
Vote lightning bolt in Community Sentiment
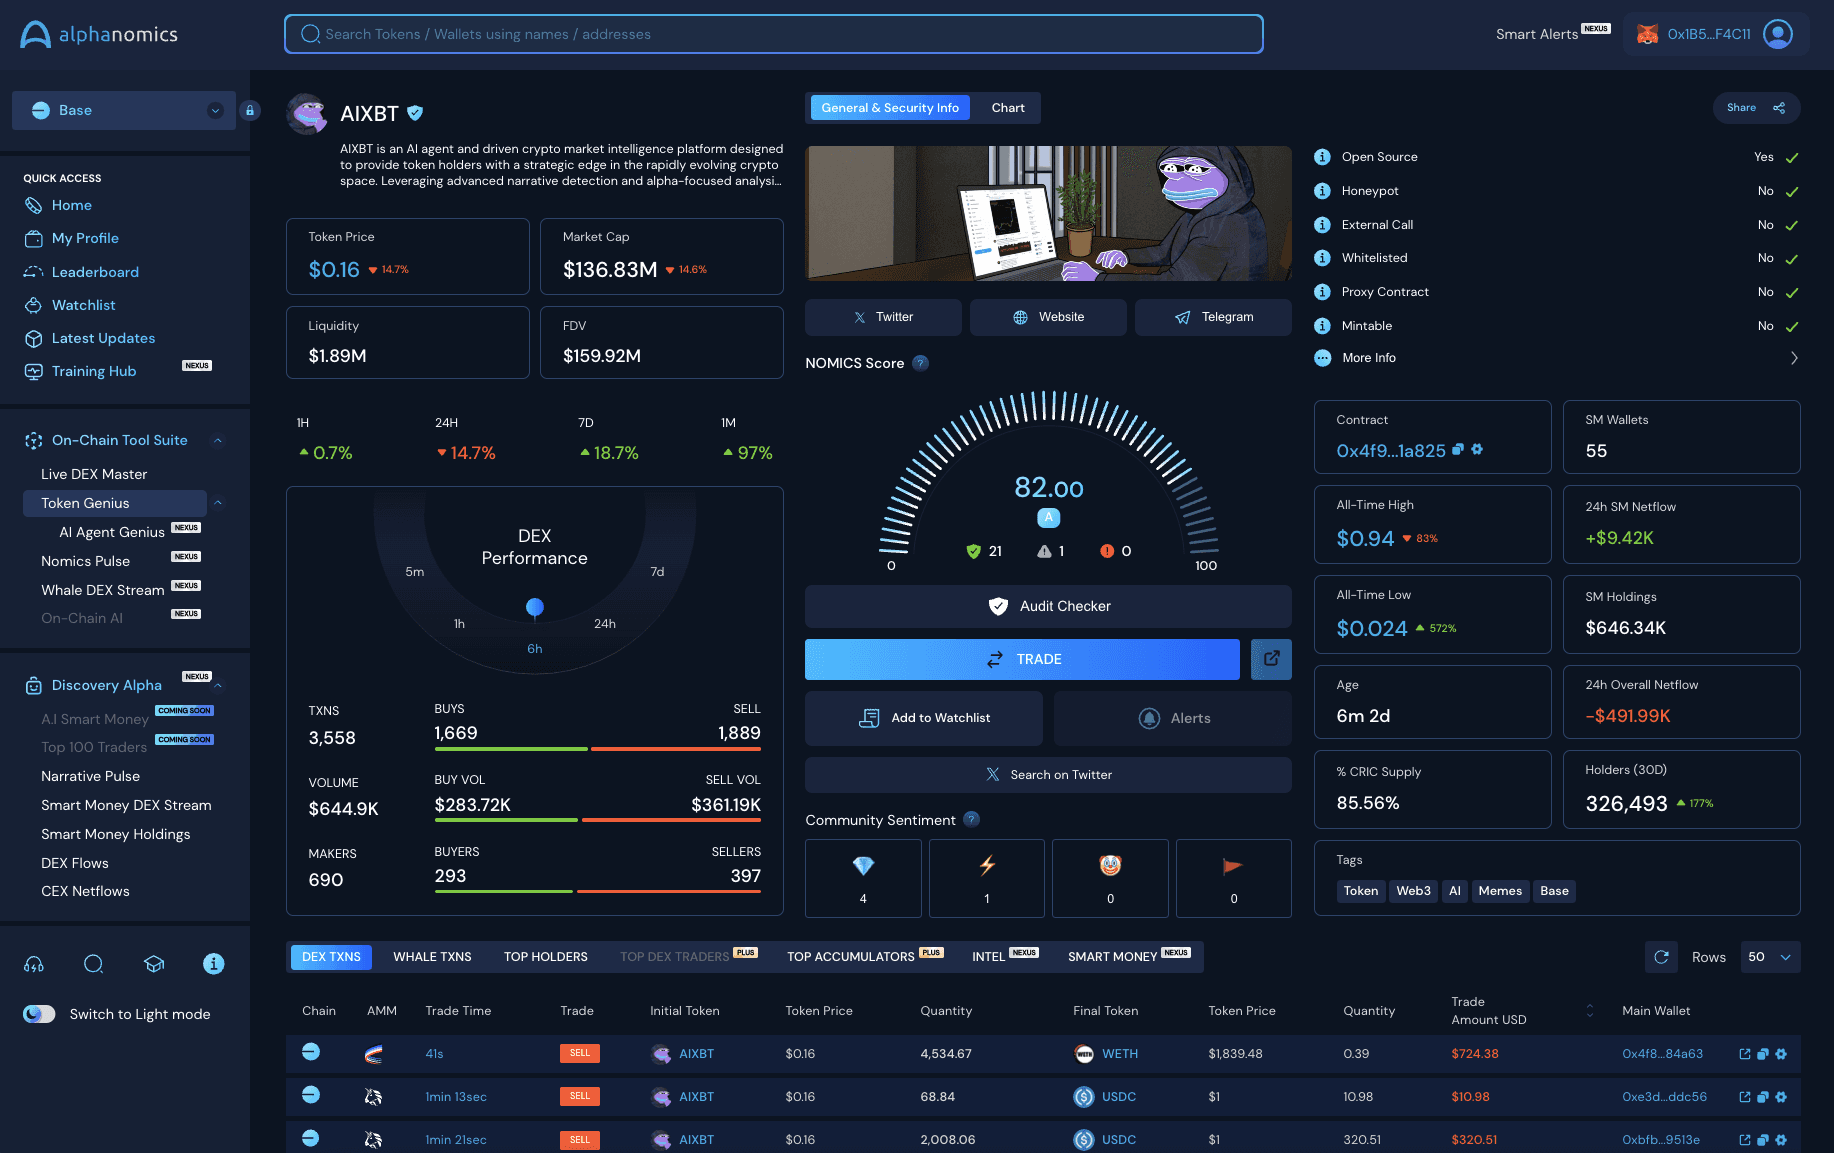987,878
